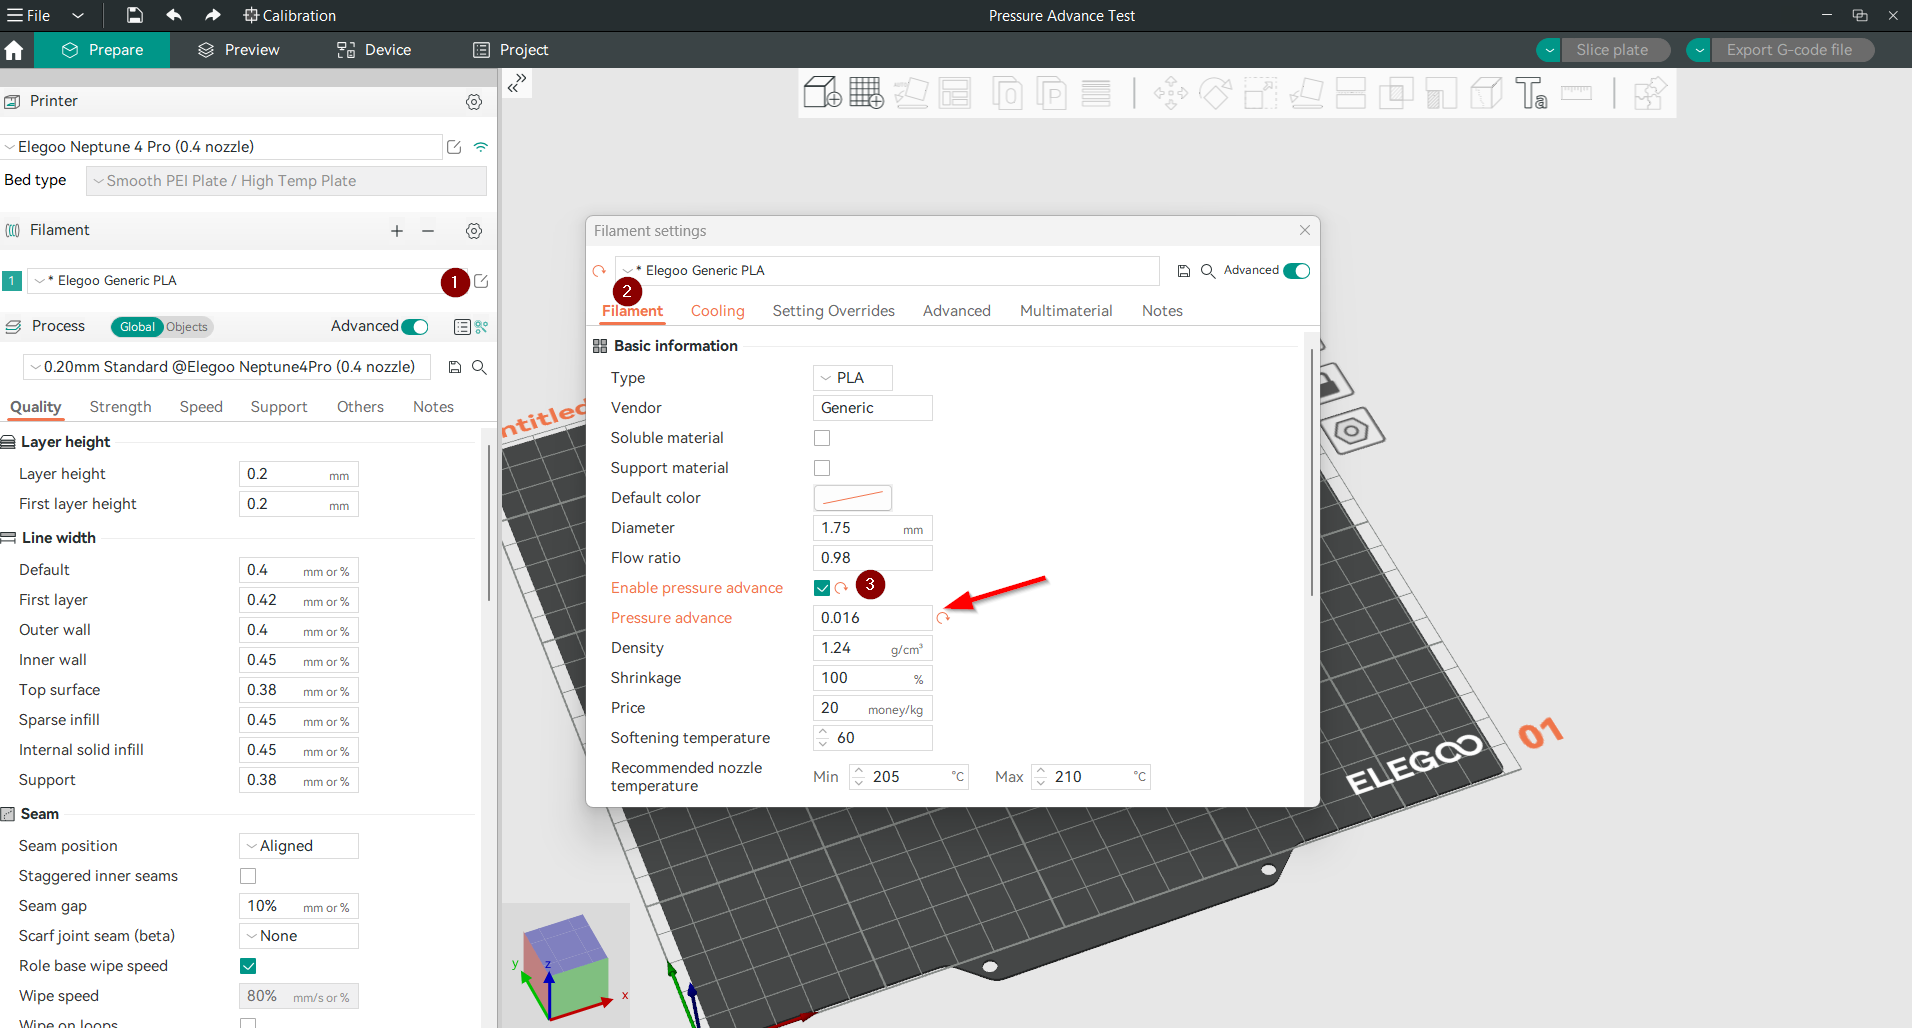Viewport: 1912px width, 1028px height.
Task: Open the Scarf joint seam dropdown
Action: 298,936
